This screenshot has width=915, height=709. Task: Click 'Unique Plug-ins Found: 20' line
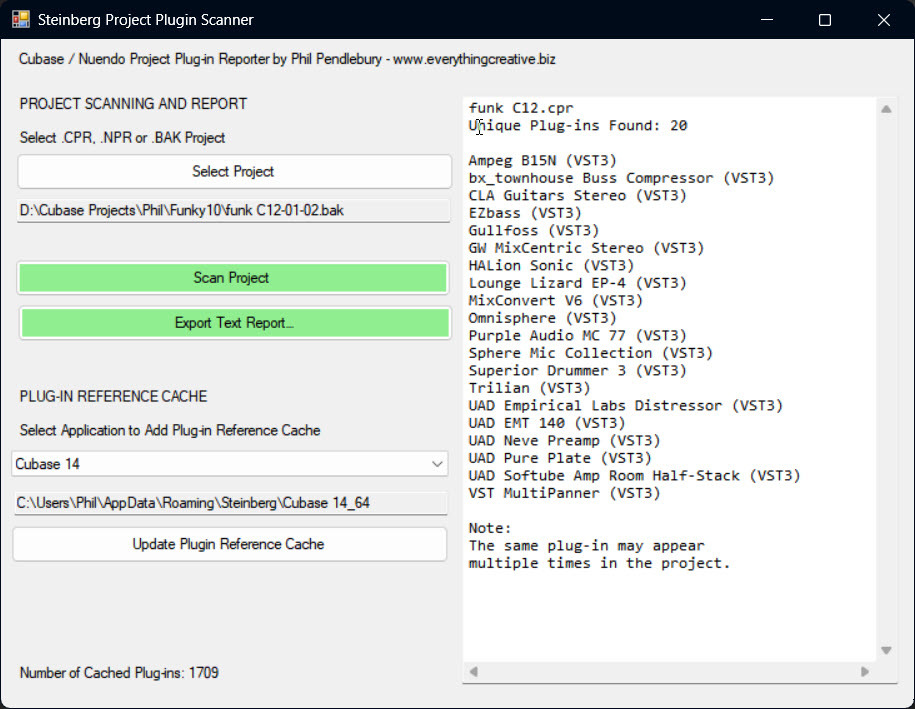(x=578, y=125)
